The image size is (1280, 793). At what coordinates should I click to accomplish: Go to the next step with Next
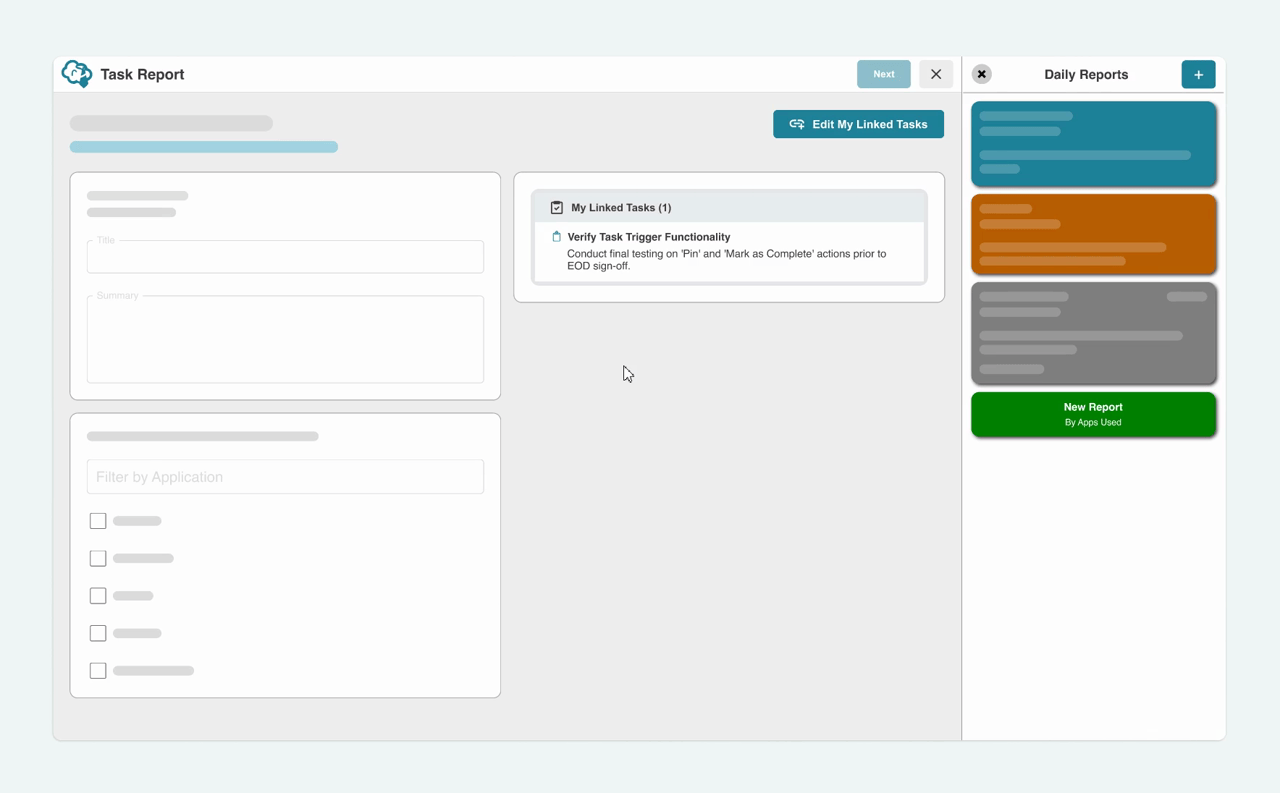(x=884, y=74)
